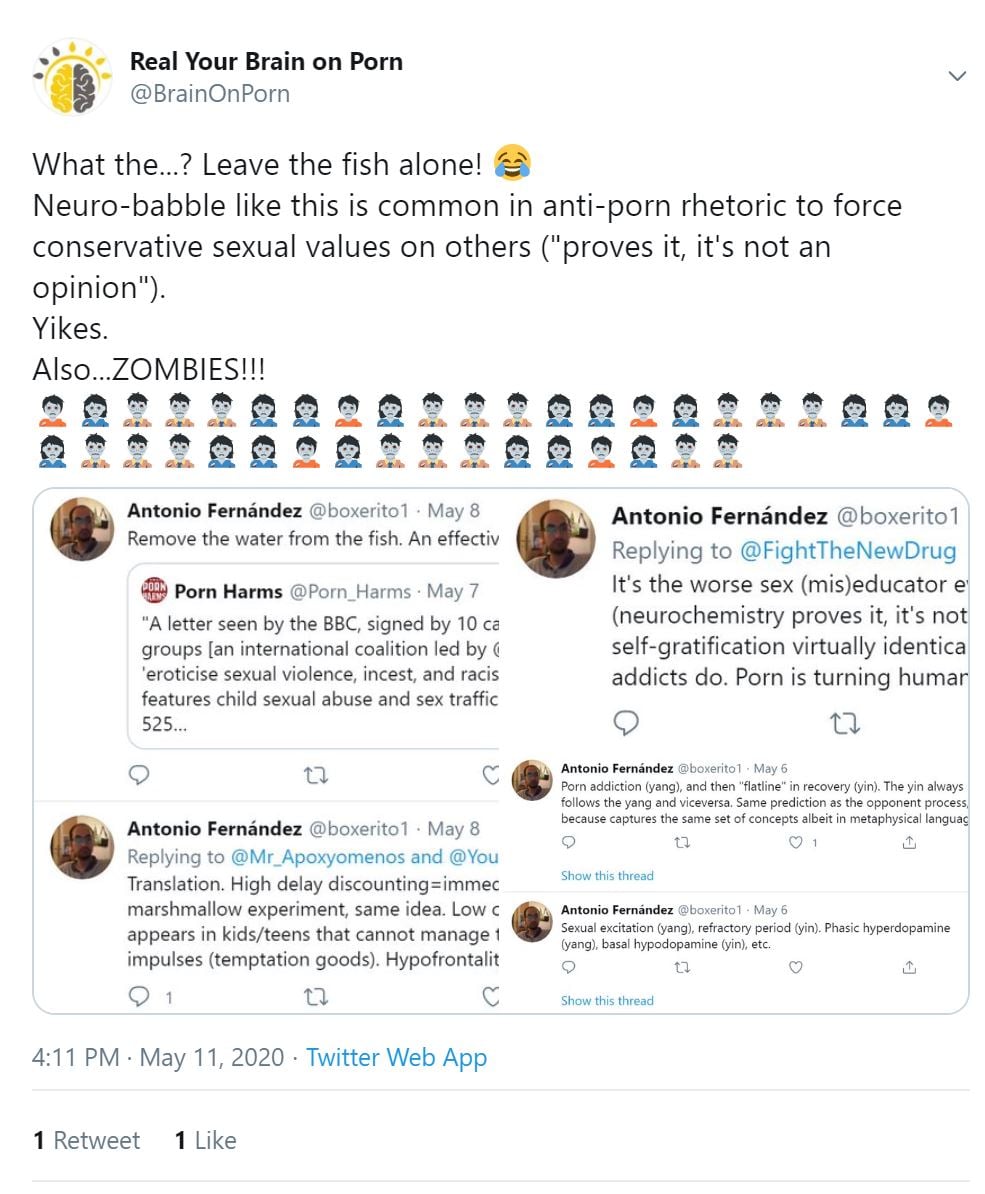Screen dimensions: 985x1194
Task: Open the tweet options chevron menu
Action: click(957, 77)
